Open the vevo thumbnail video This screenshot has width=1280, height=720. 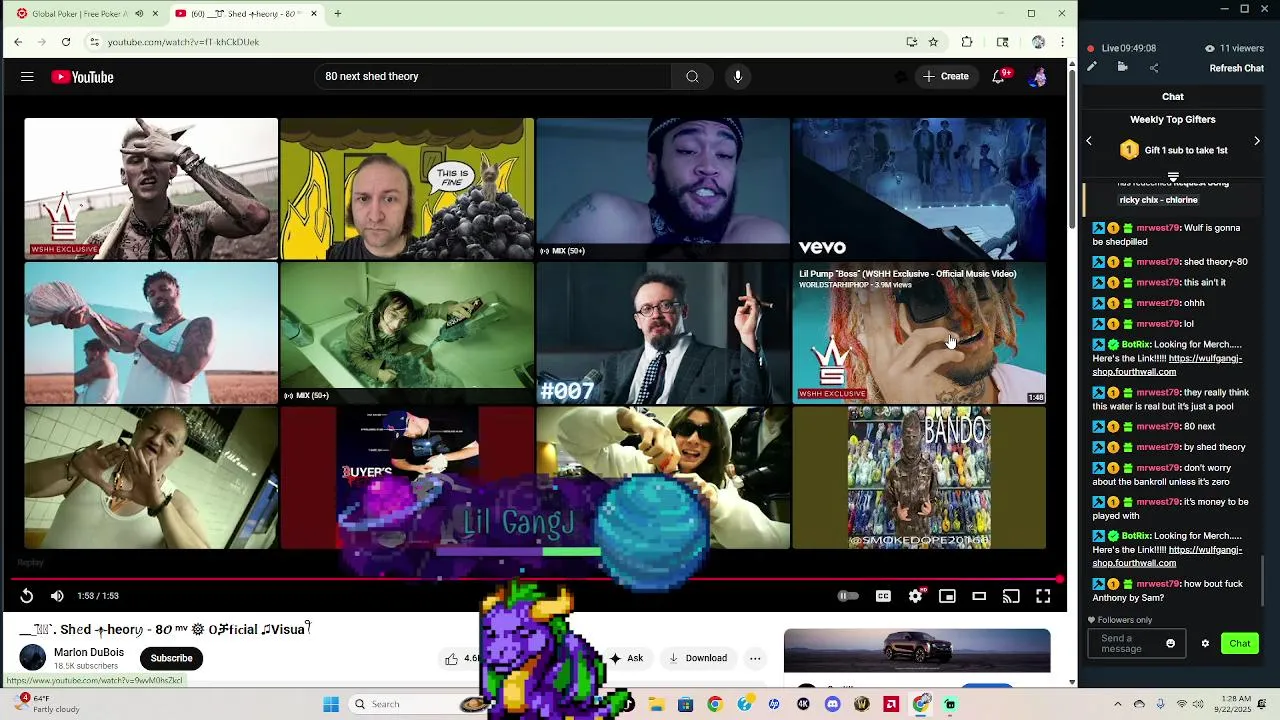coord(919,189)
